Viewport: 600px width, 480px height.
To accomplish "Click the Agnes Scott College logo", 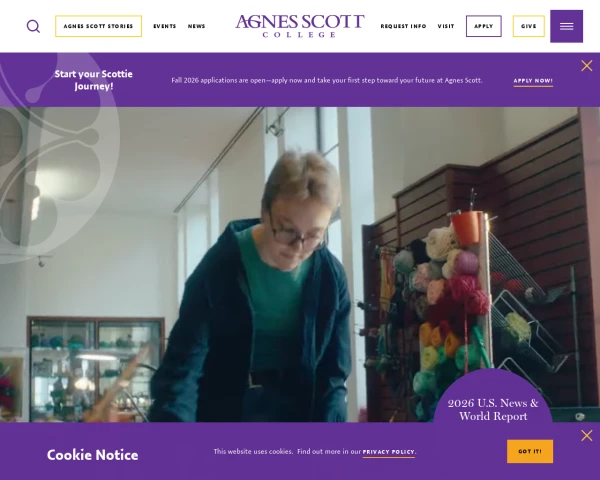I will 300,26.
